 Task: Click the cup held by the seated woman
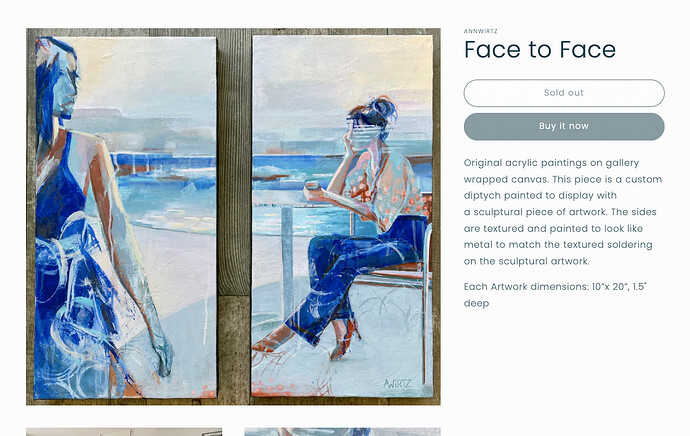click(313, 187)
